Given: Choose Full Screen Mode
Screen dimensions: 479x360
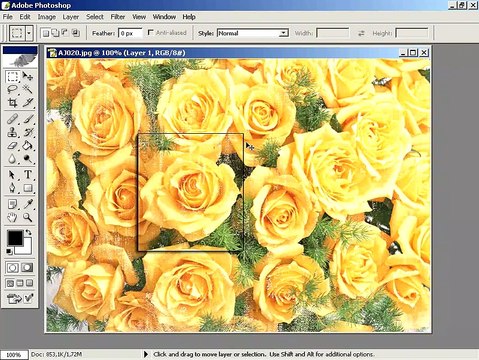Looking at the screenshot, I should click(x=30, y=283).
